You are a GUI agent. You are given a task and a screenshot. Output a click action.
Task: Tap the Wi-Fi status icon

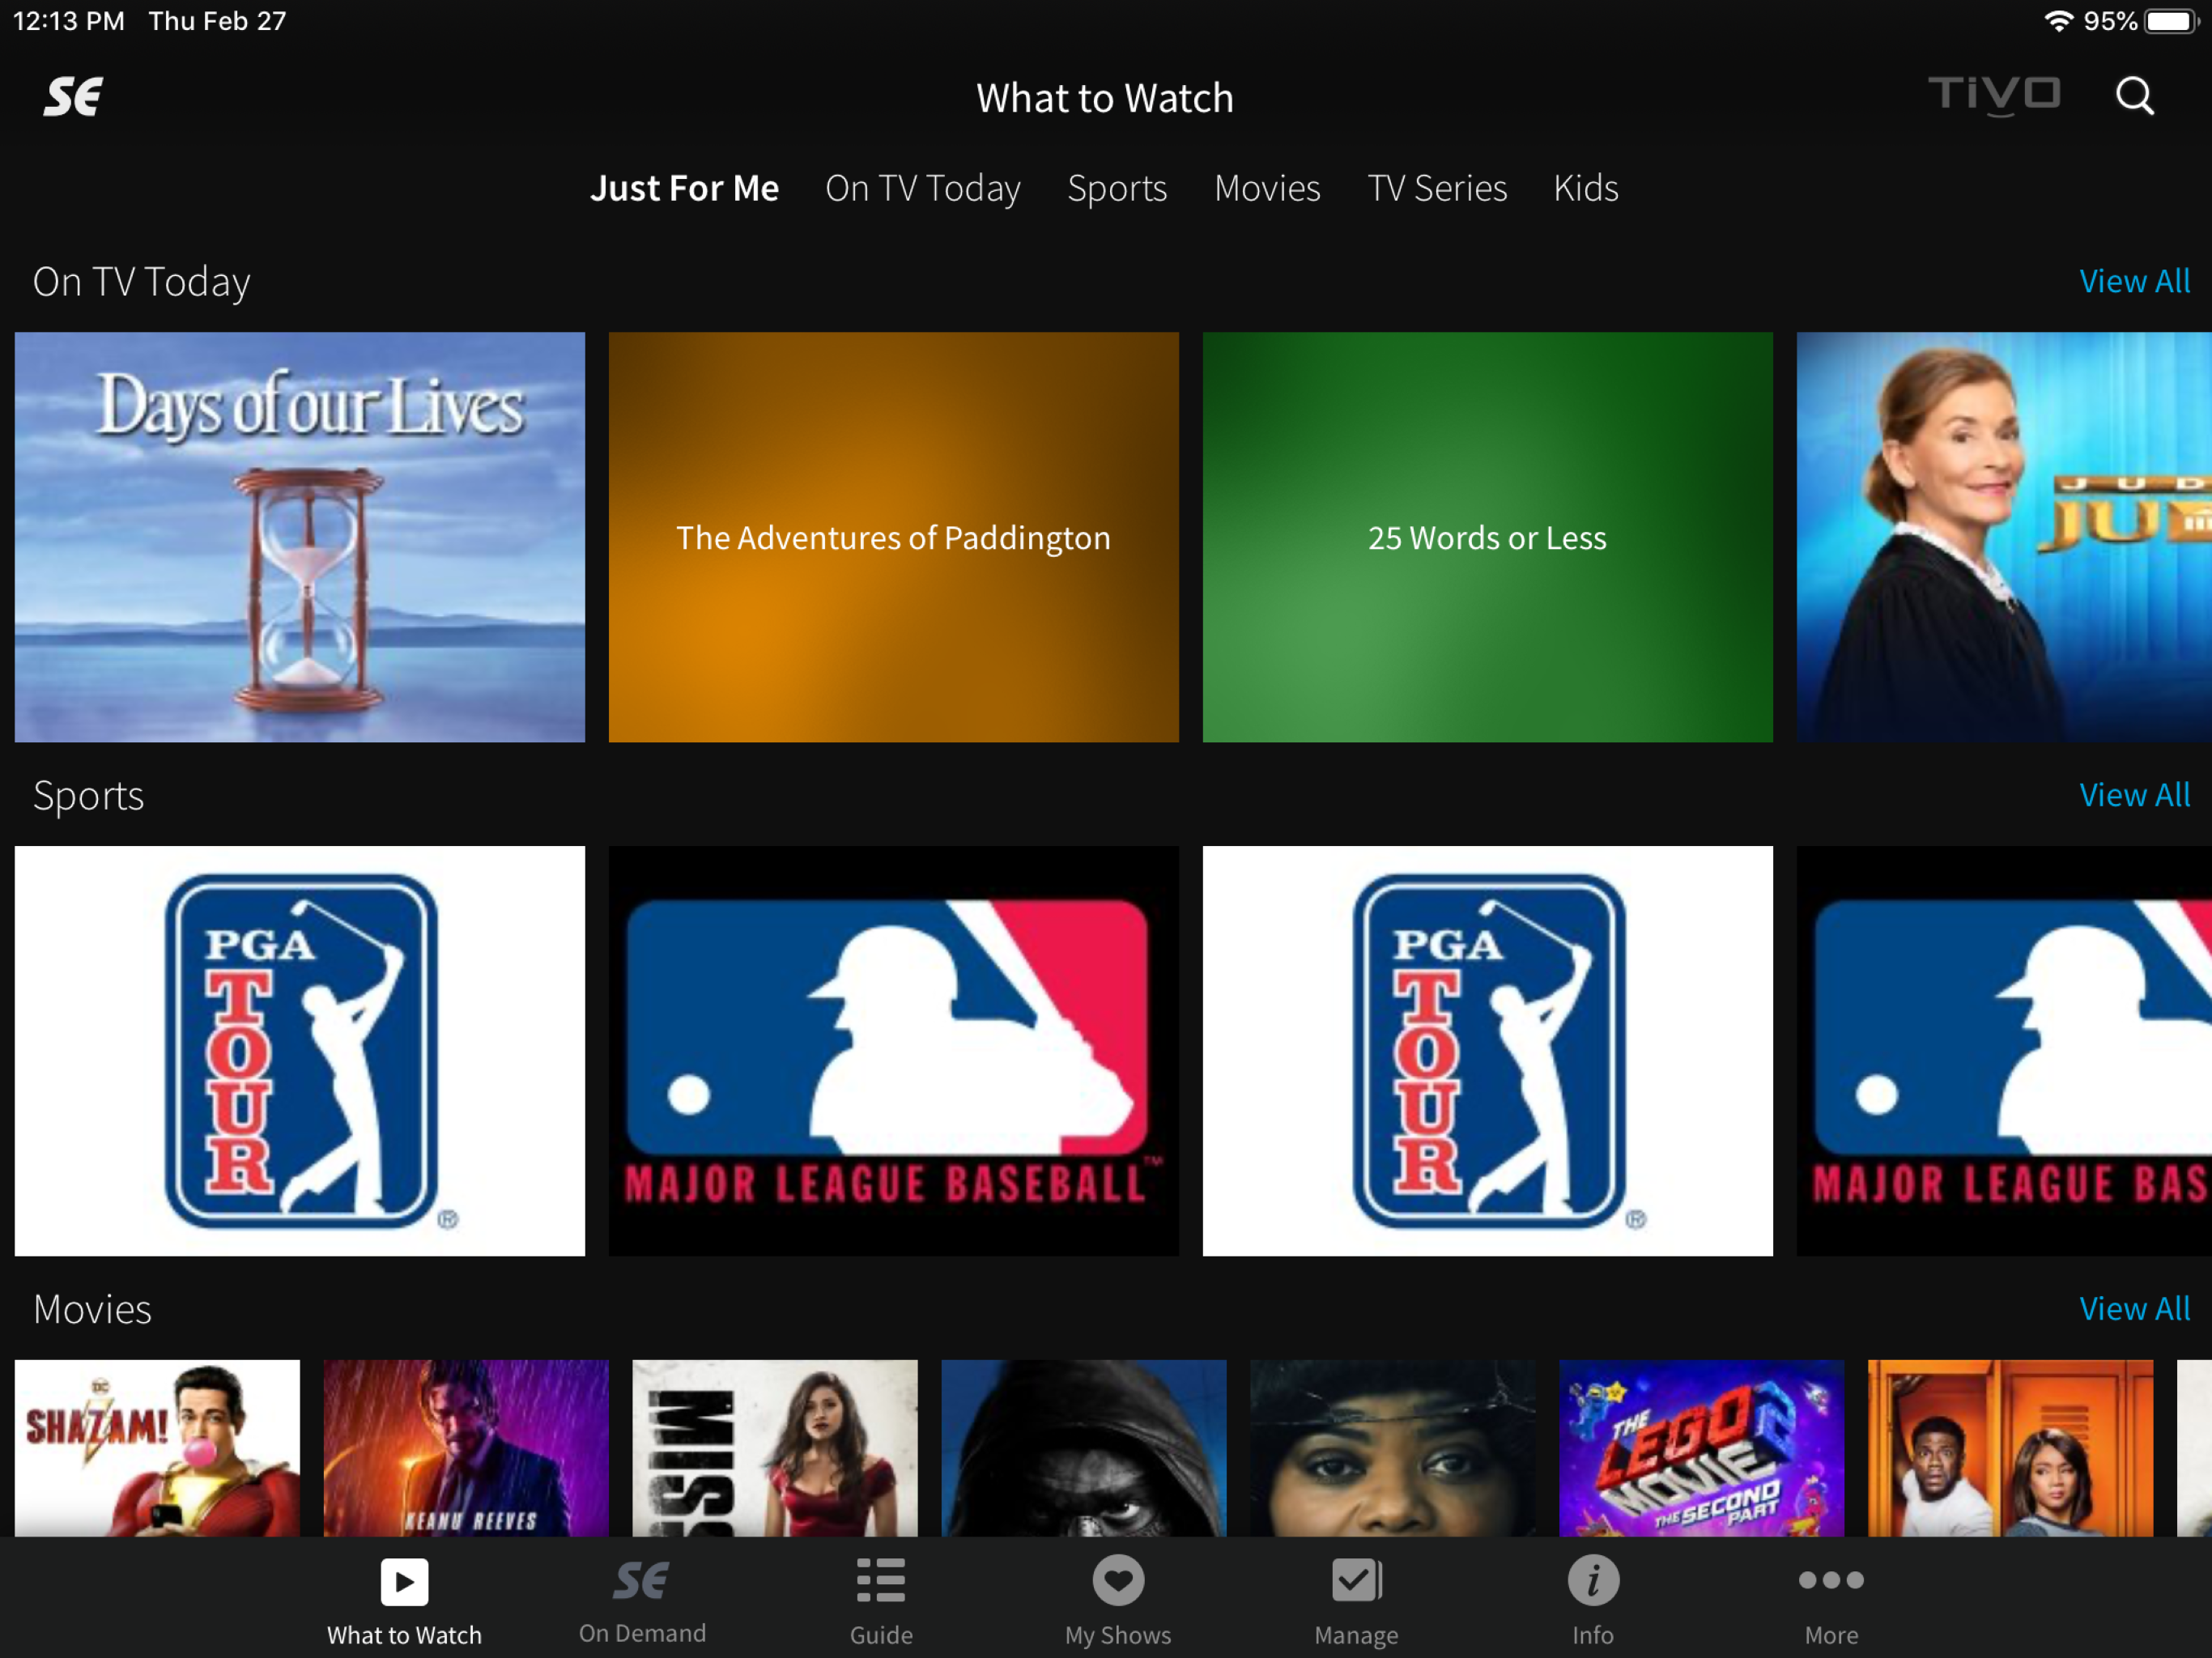point(2058,21)
